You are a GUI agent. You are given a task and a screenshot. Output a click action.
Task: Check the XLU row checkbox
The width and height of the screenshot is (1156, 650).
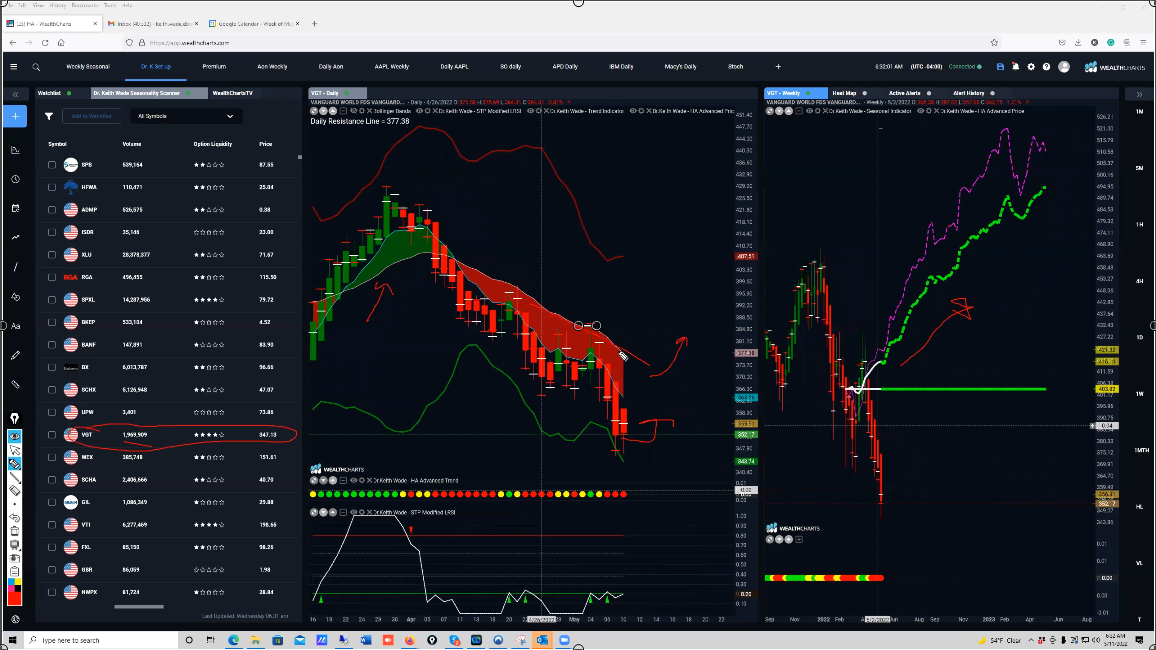click(x=52, y=255)
